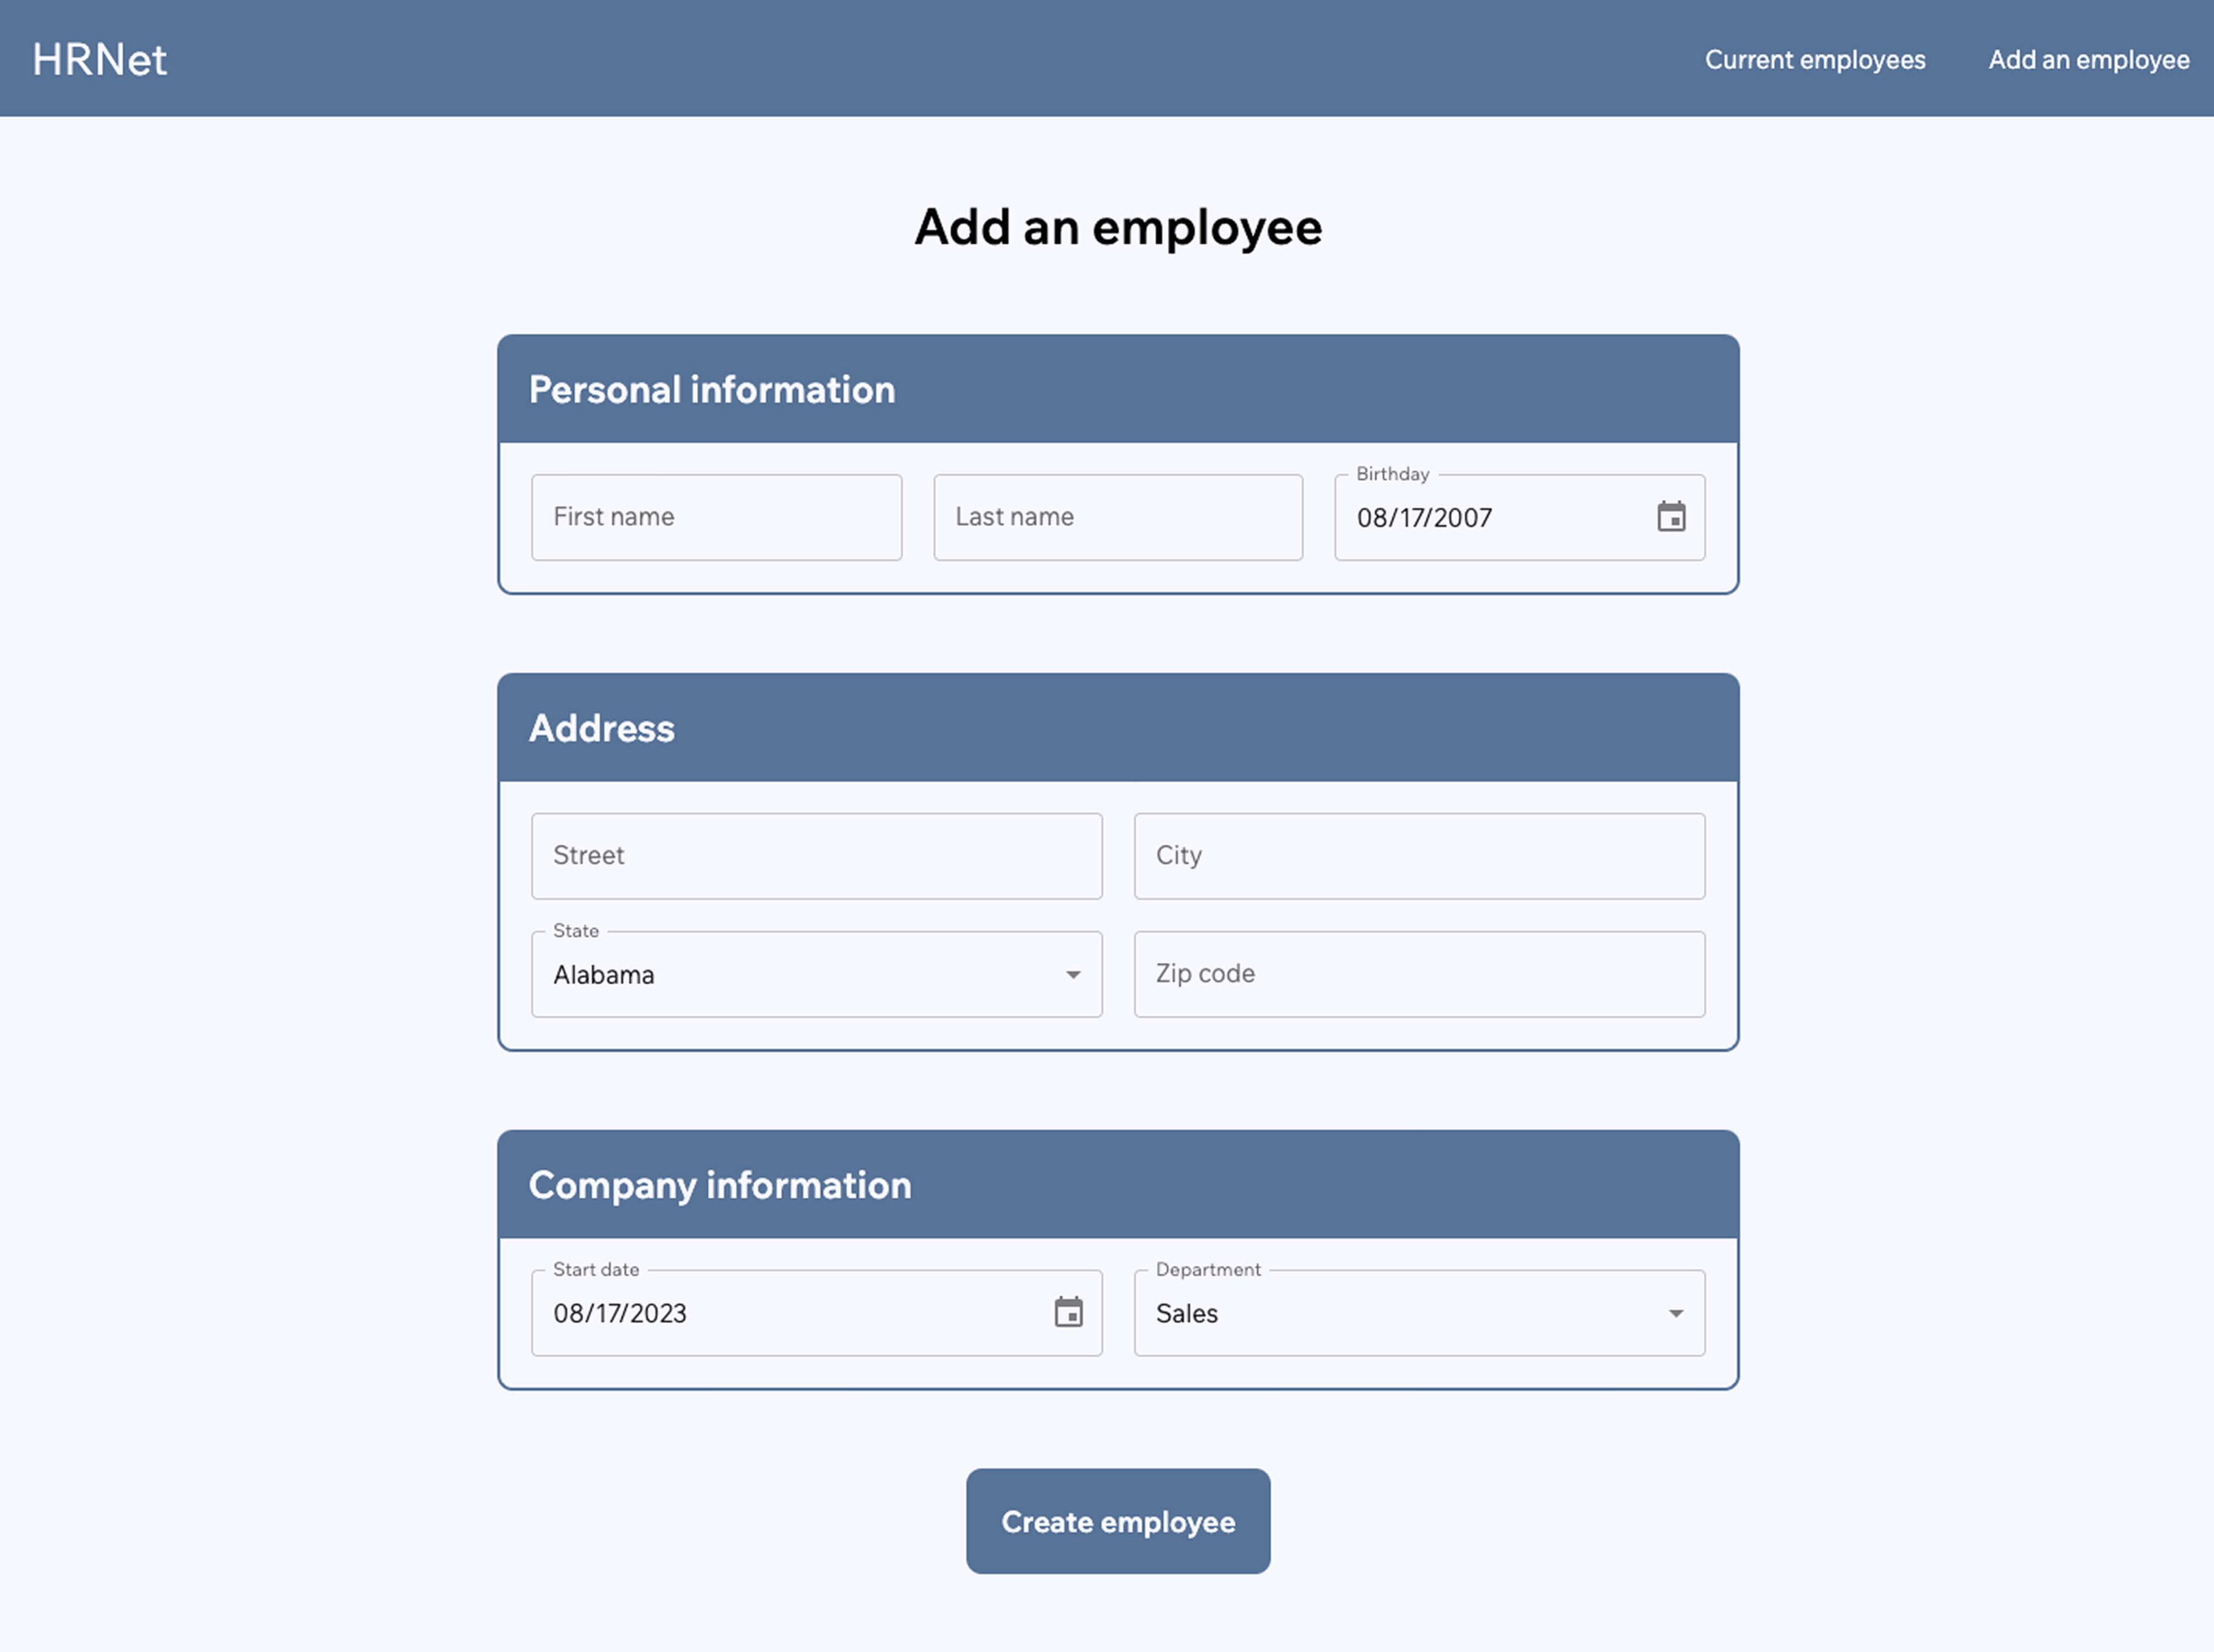Click the Address section header
Viewport: 2214px width, 1652px height.
pyautogui.click(x=602, y=728)
